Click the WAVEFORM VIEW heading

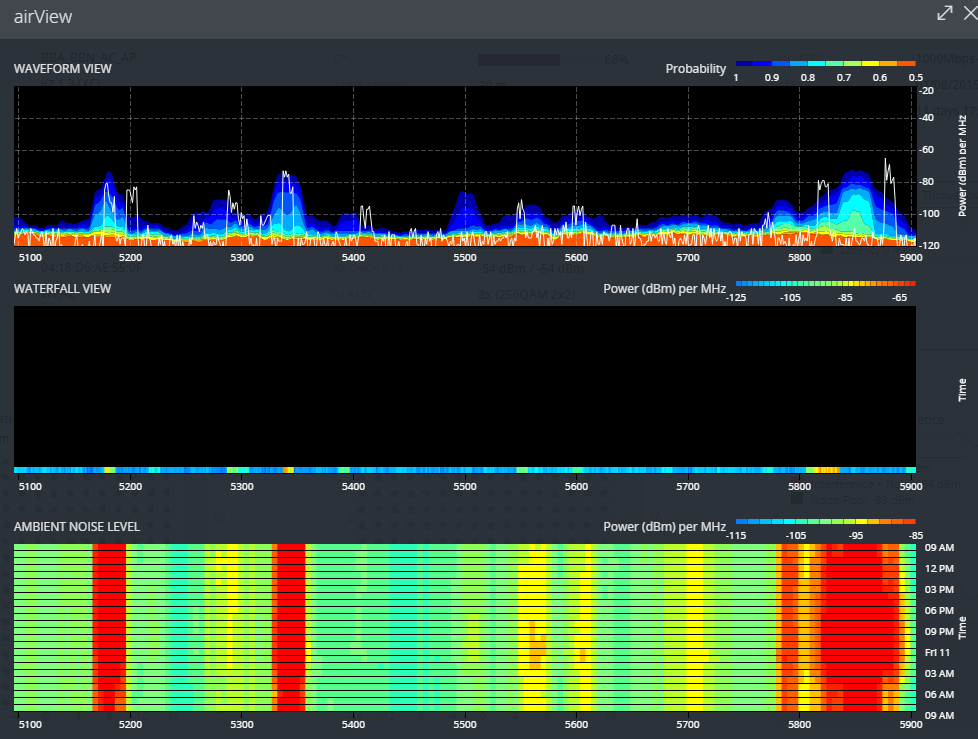(62, 69)
